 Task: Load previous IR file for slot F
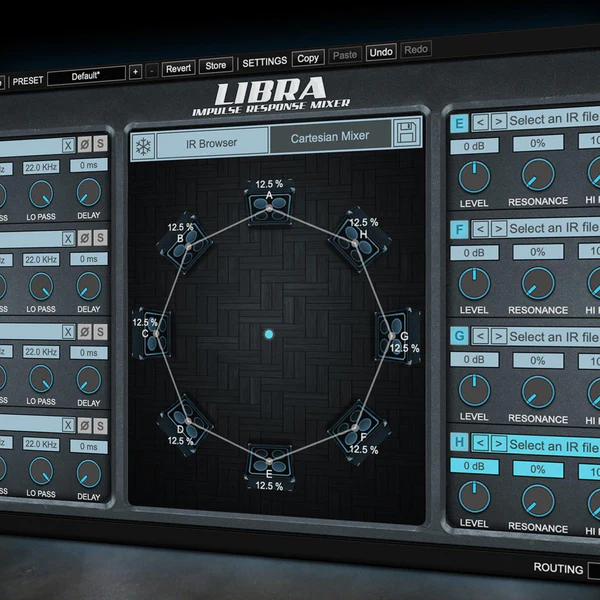tap(481, 230)
